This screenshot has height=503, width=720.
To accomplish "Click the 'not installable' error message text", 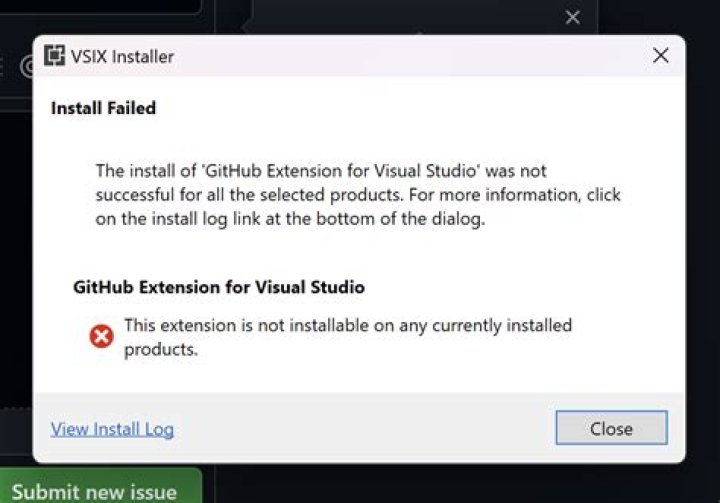I will point(347,325).
